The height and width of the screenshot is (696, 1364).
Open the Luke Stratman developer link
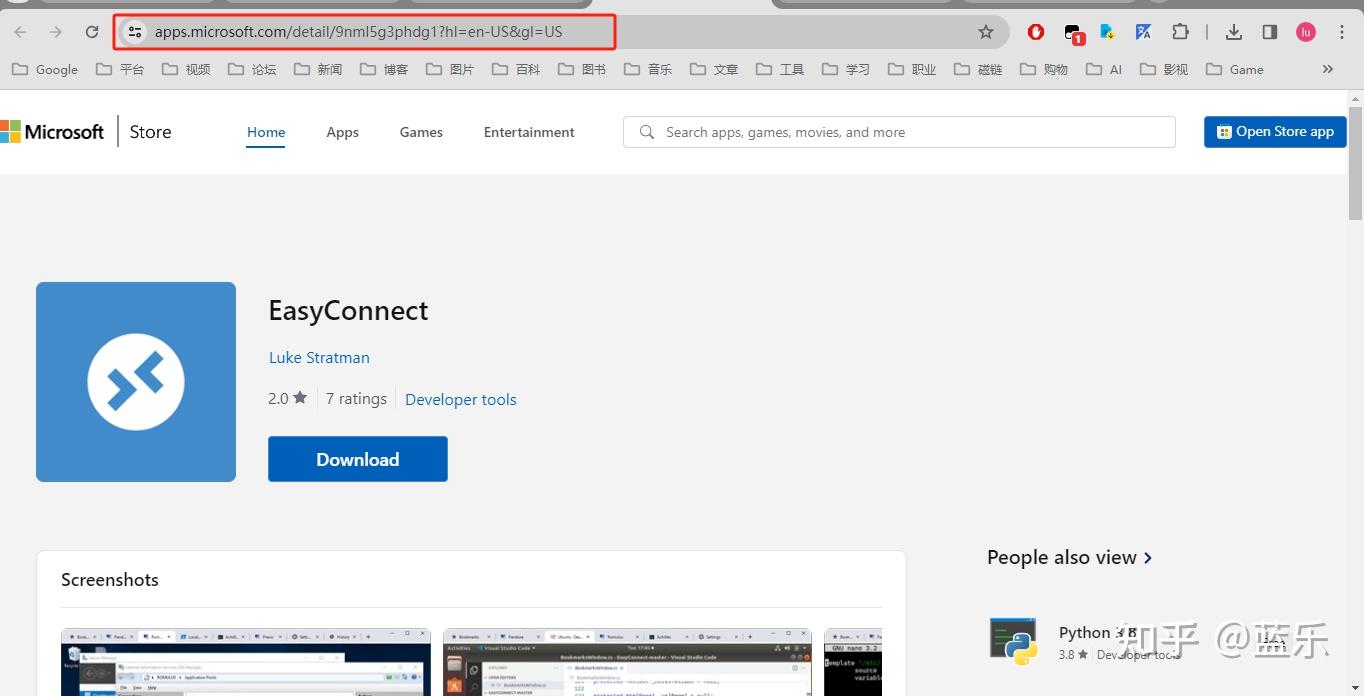click(319, 357)
